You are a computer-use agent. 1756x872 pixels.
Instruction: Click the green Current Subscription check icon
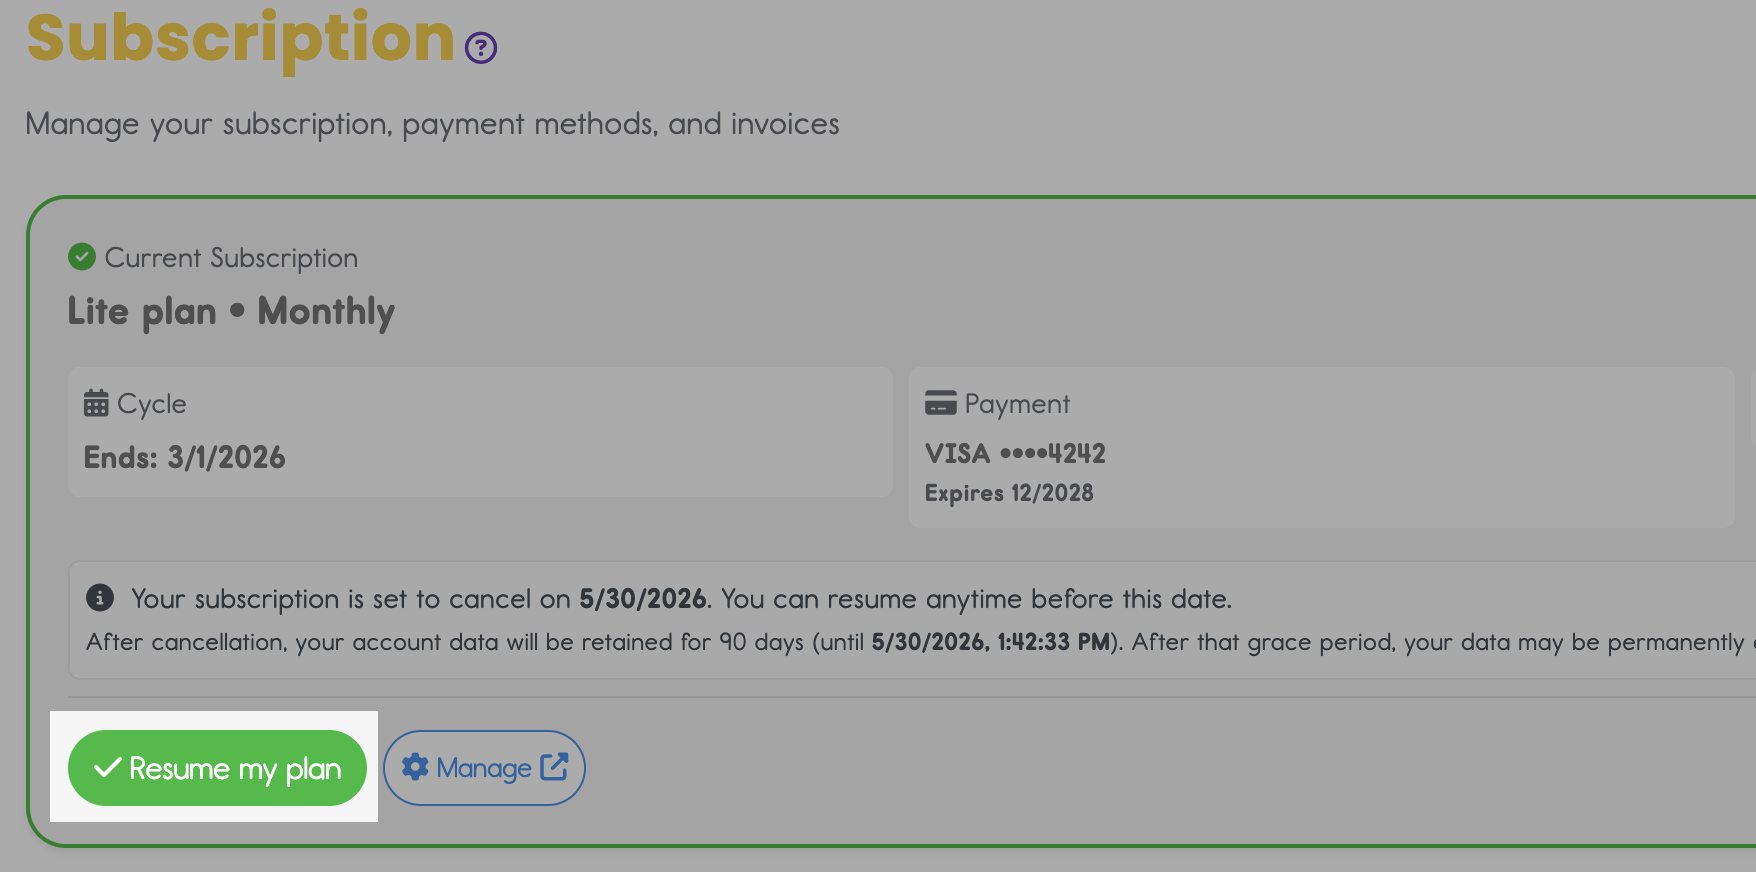tap(82, 257)
